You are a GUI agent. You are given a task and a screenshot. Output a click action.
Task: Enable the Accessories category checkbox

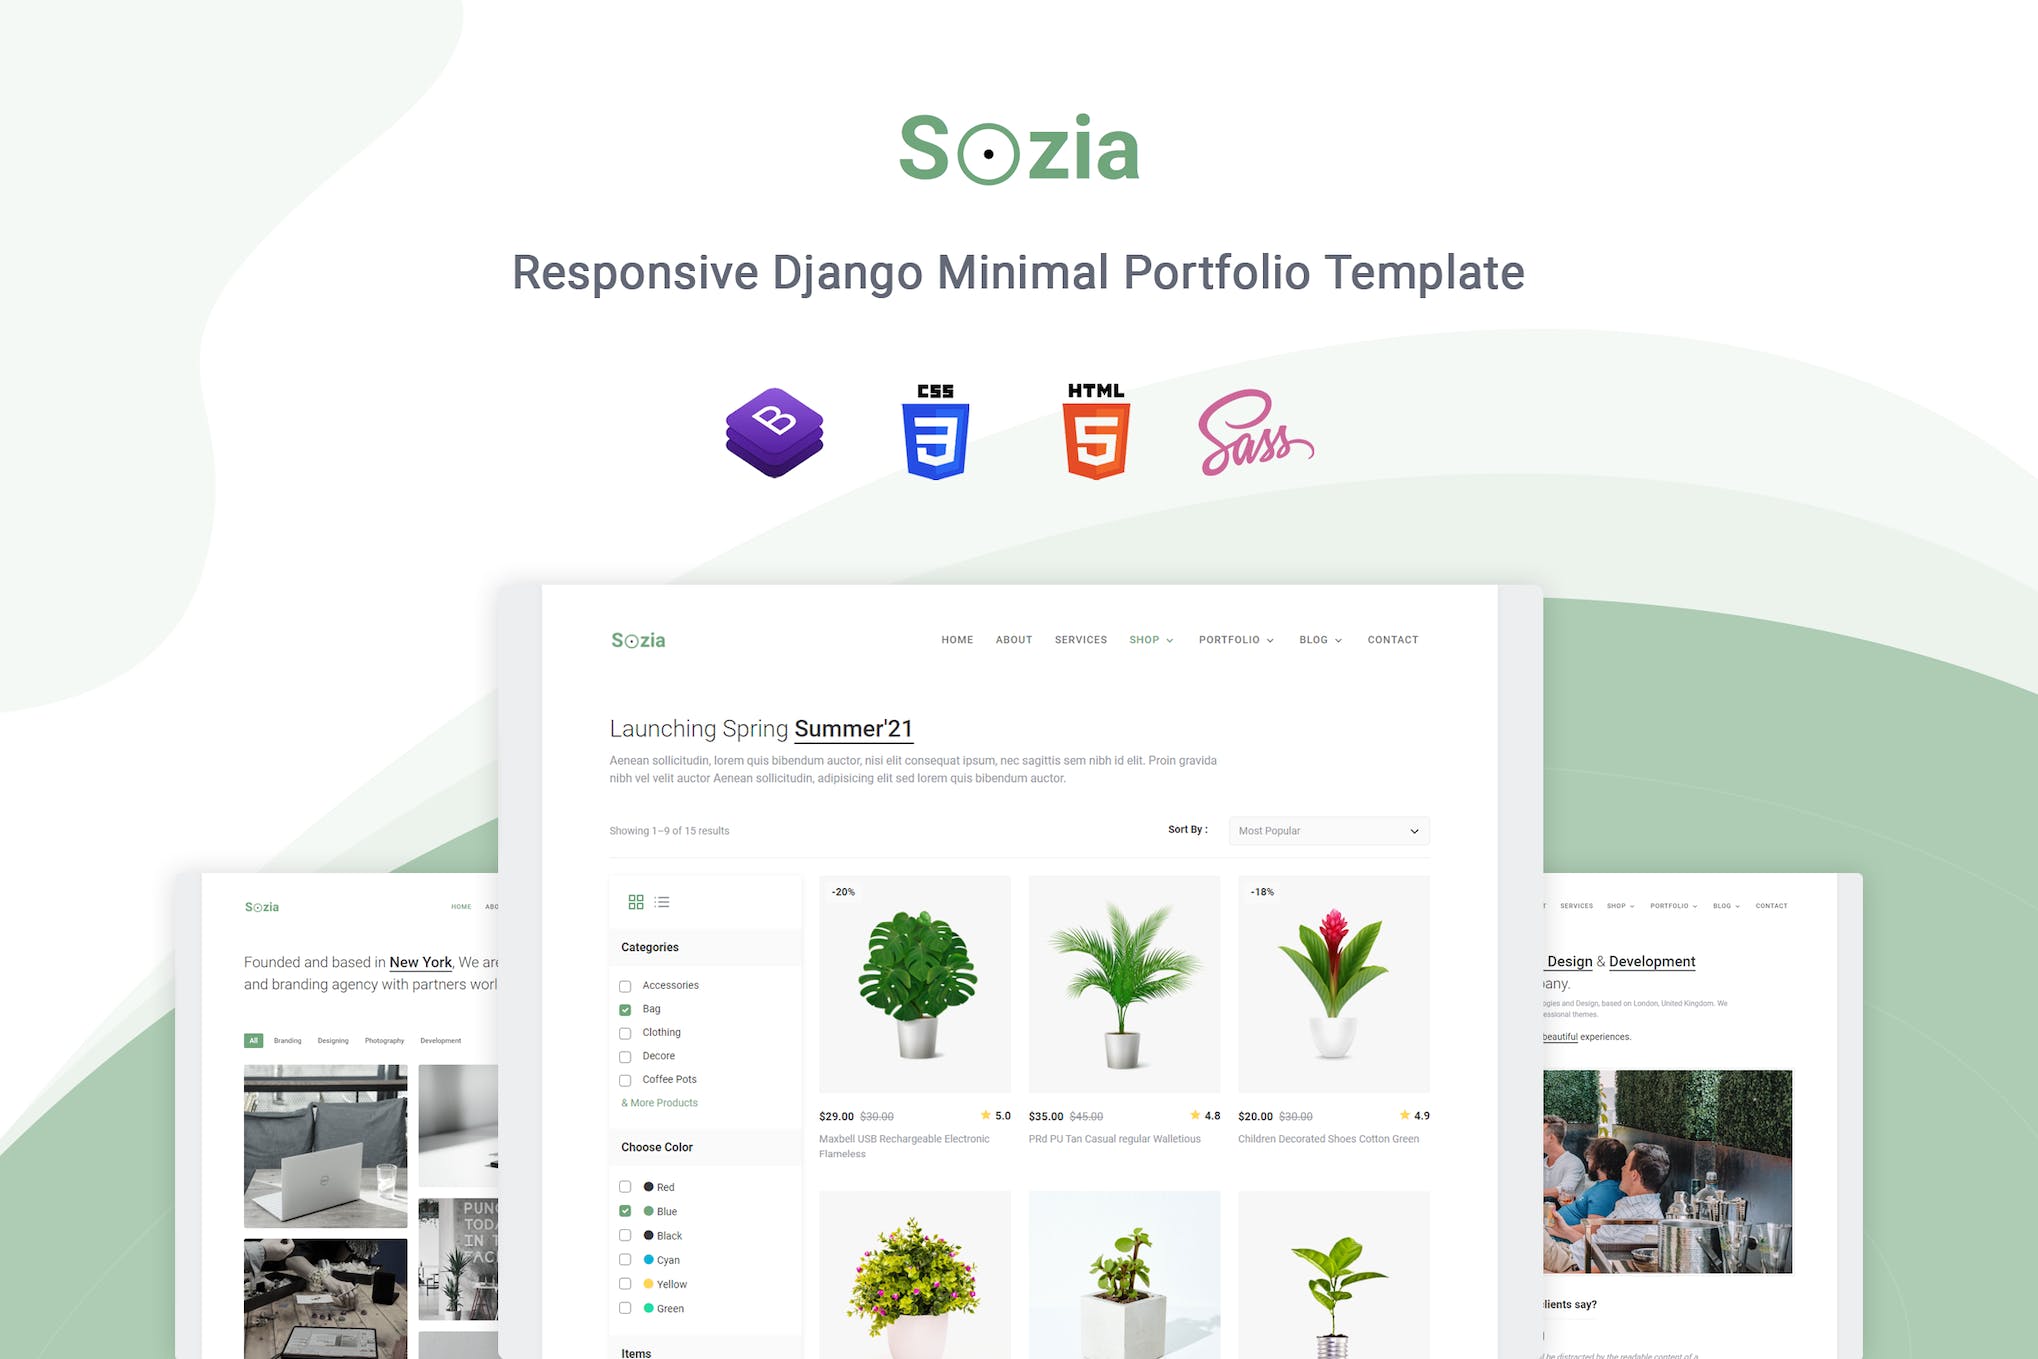pyautogui.click(x=626, y=986)
